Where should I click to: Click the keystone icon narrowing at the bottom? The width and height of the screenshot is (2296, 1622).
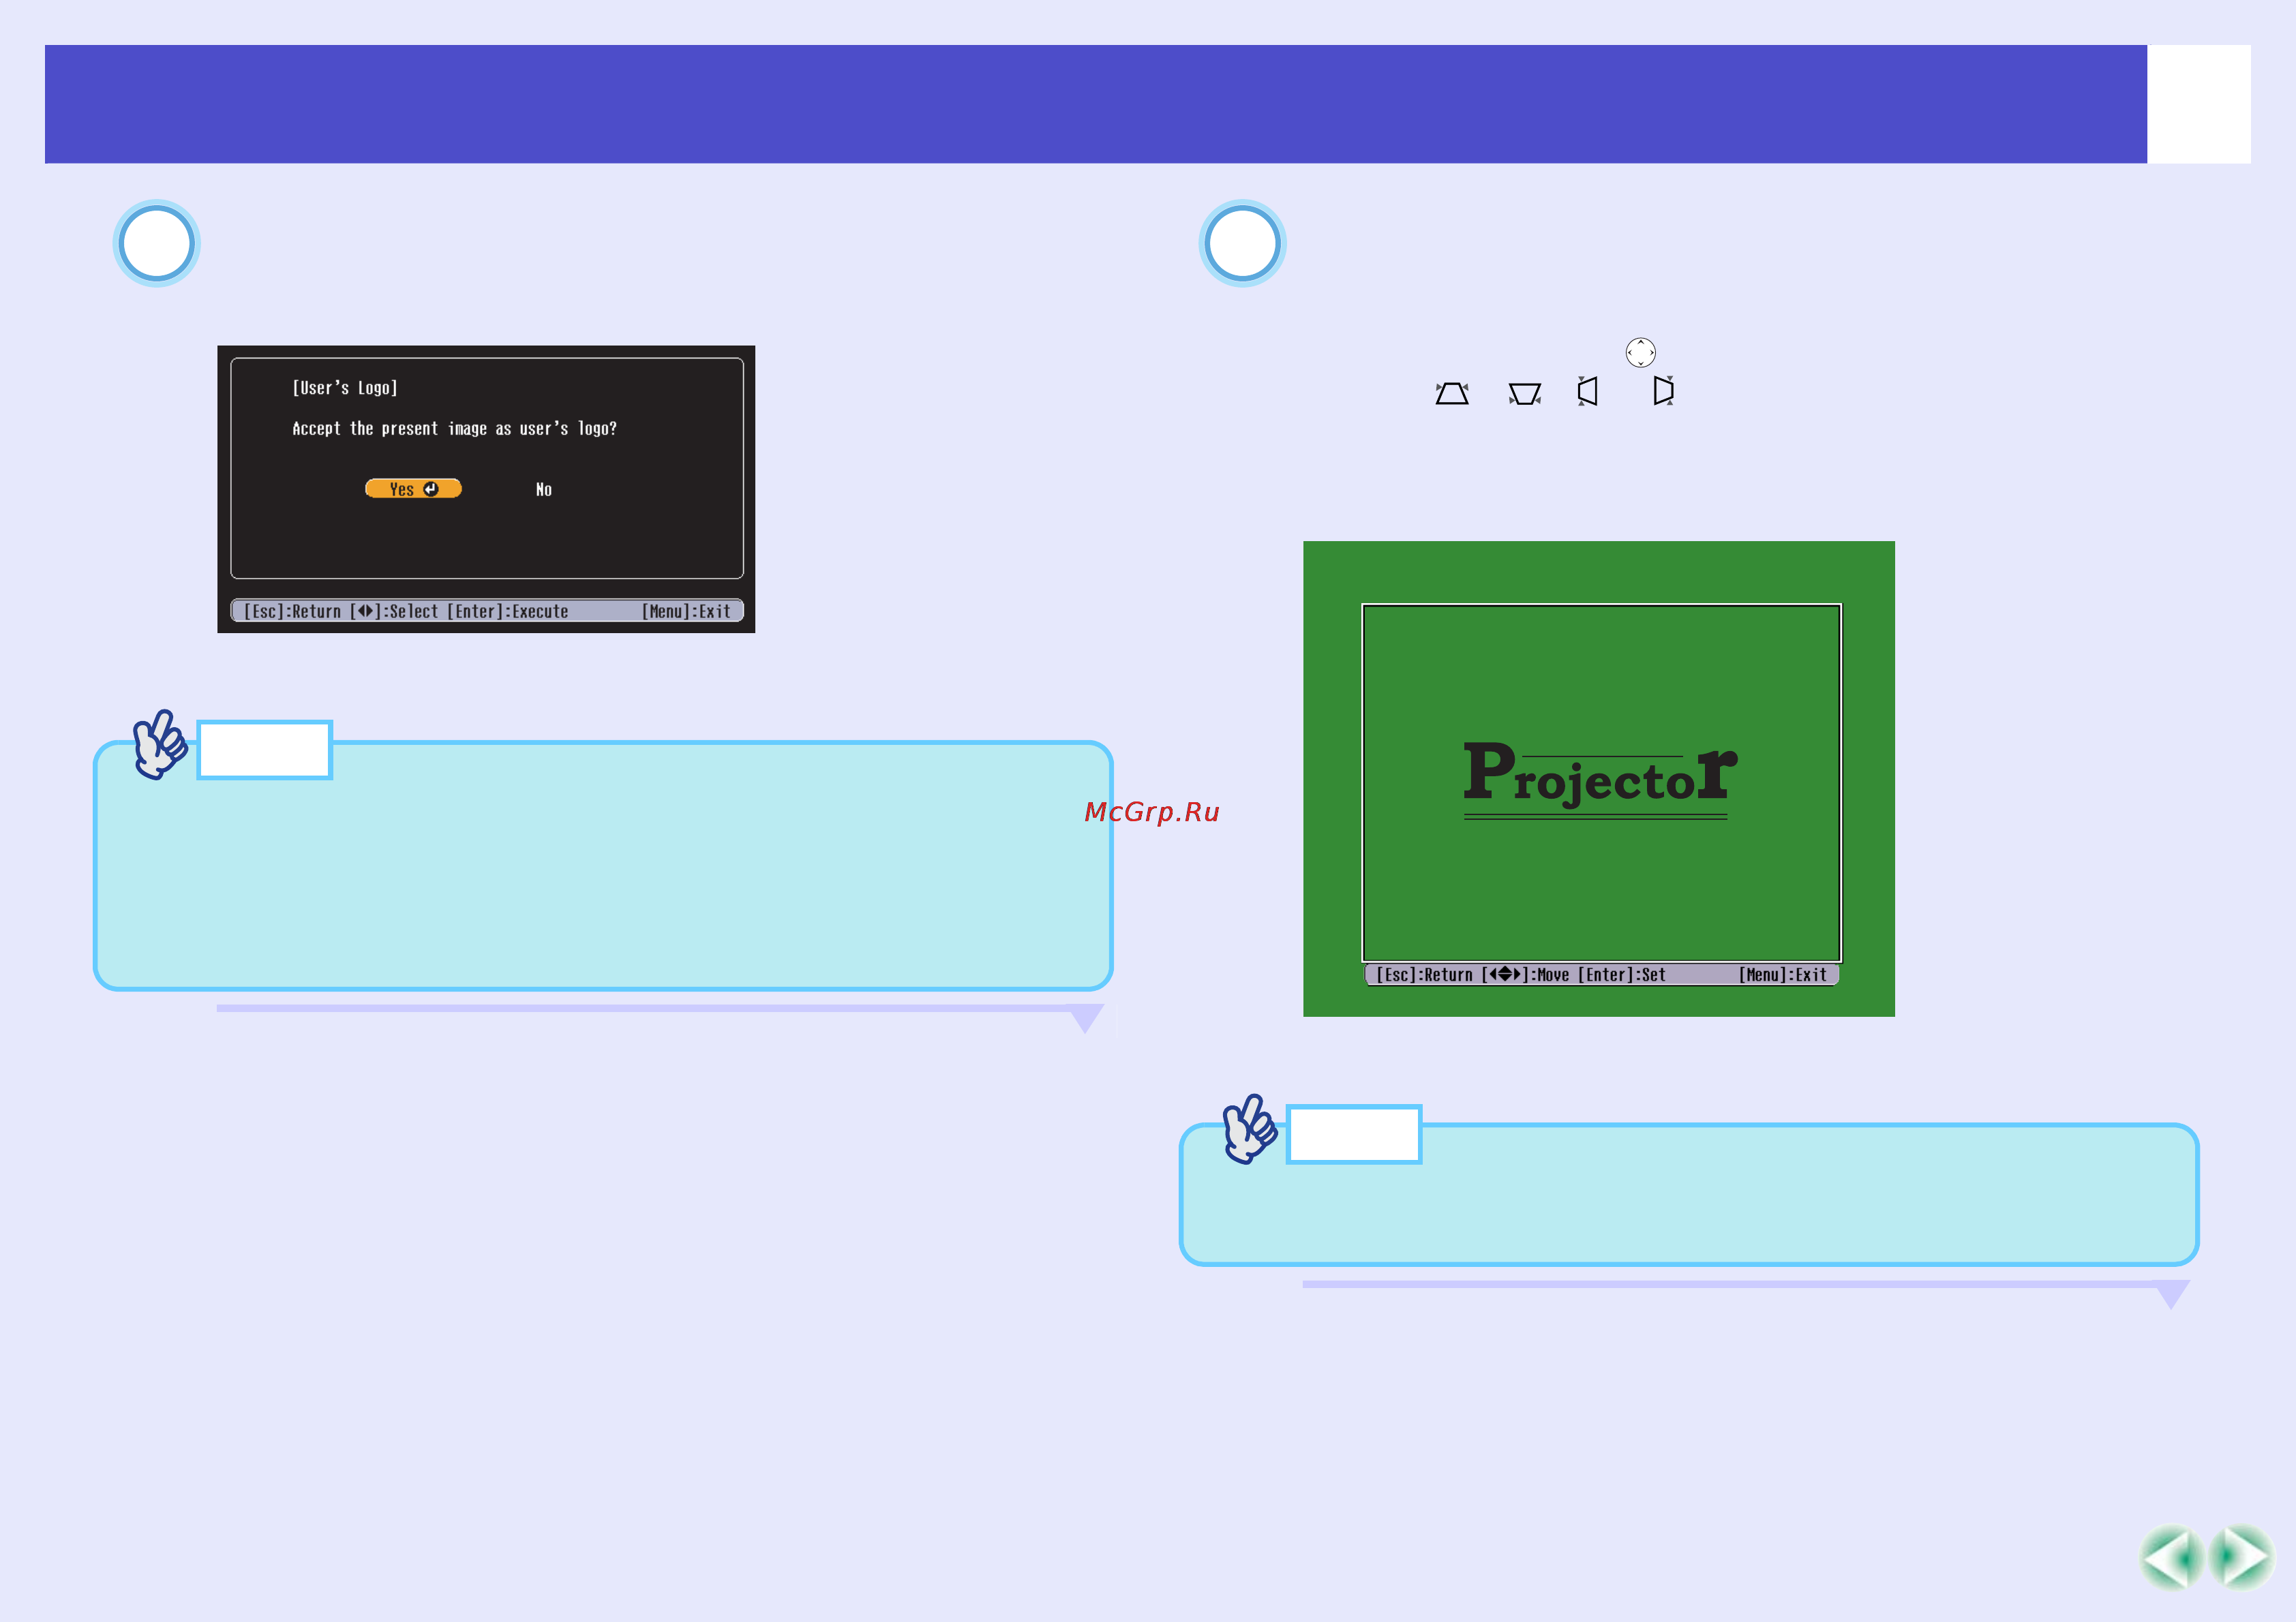point(1525,394)
